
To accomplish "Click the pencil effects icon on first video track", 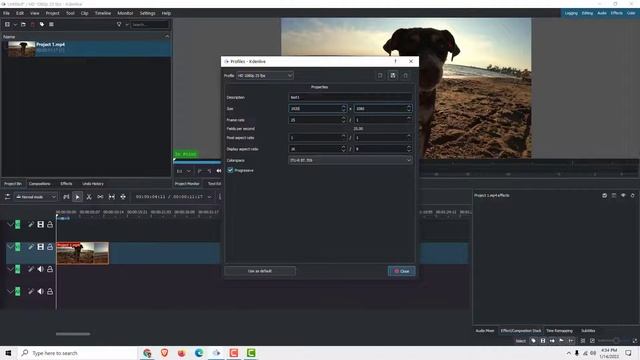I will coord(31,224).
